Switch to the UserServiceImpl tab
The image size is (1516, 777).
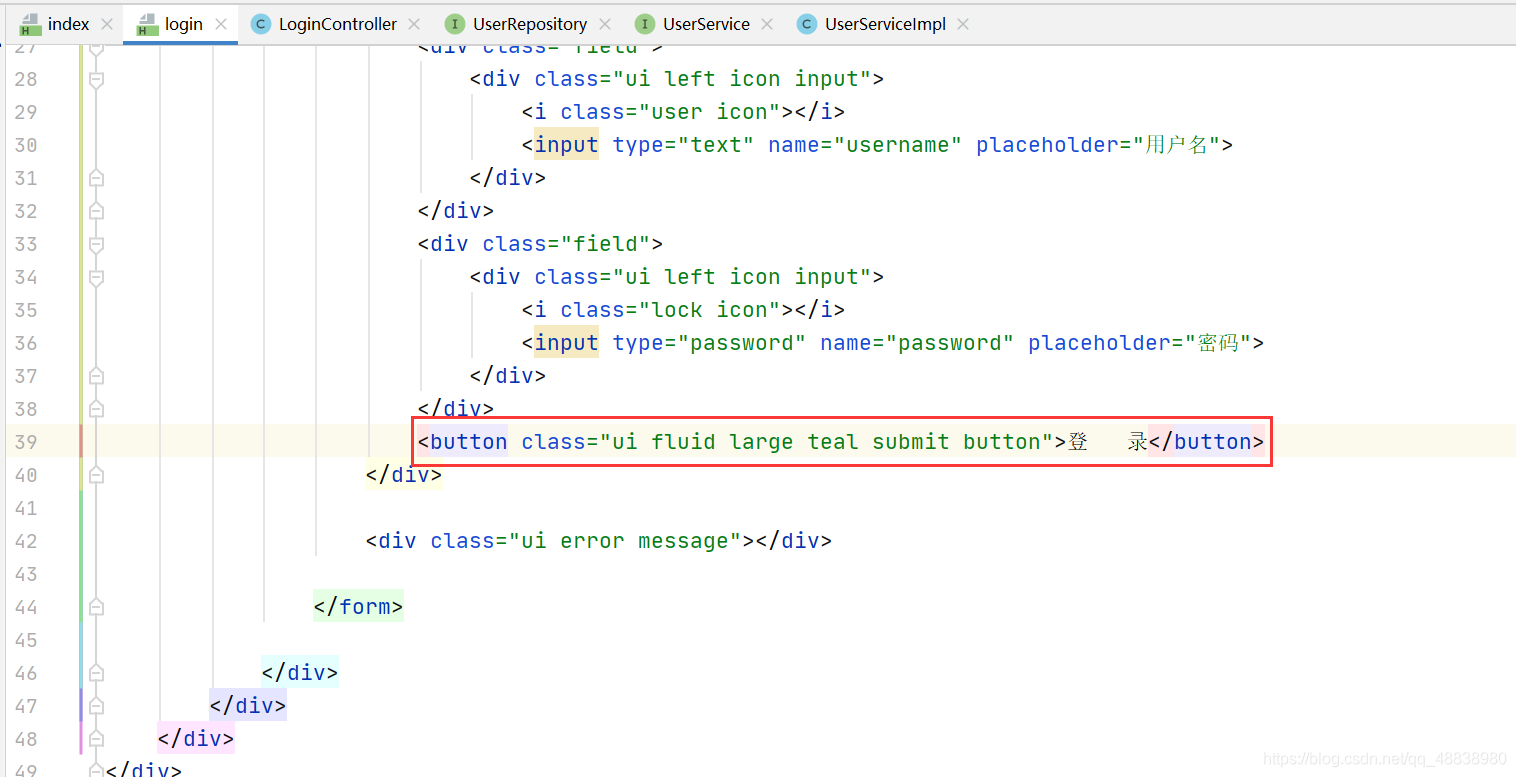click(885, 24)
